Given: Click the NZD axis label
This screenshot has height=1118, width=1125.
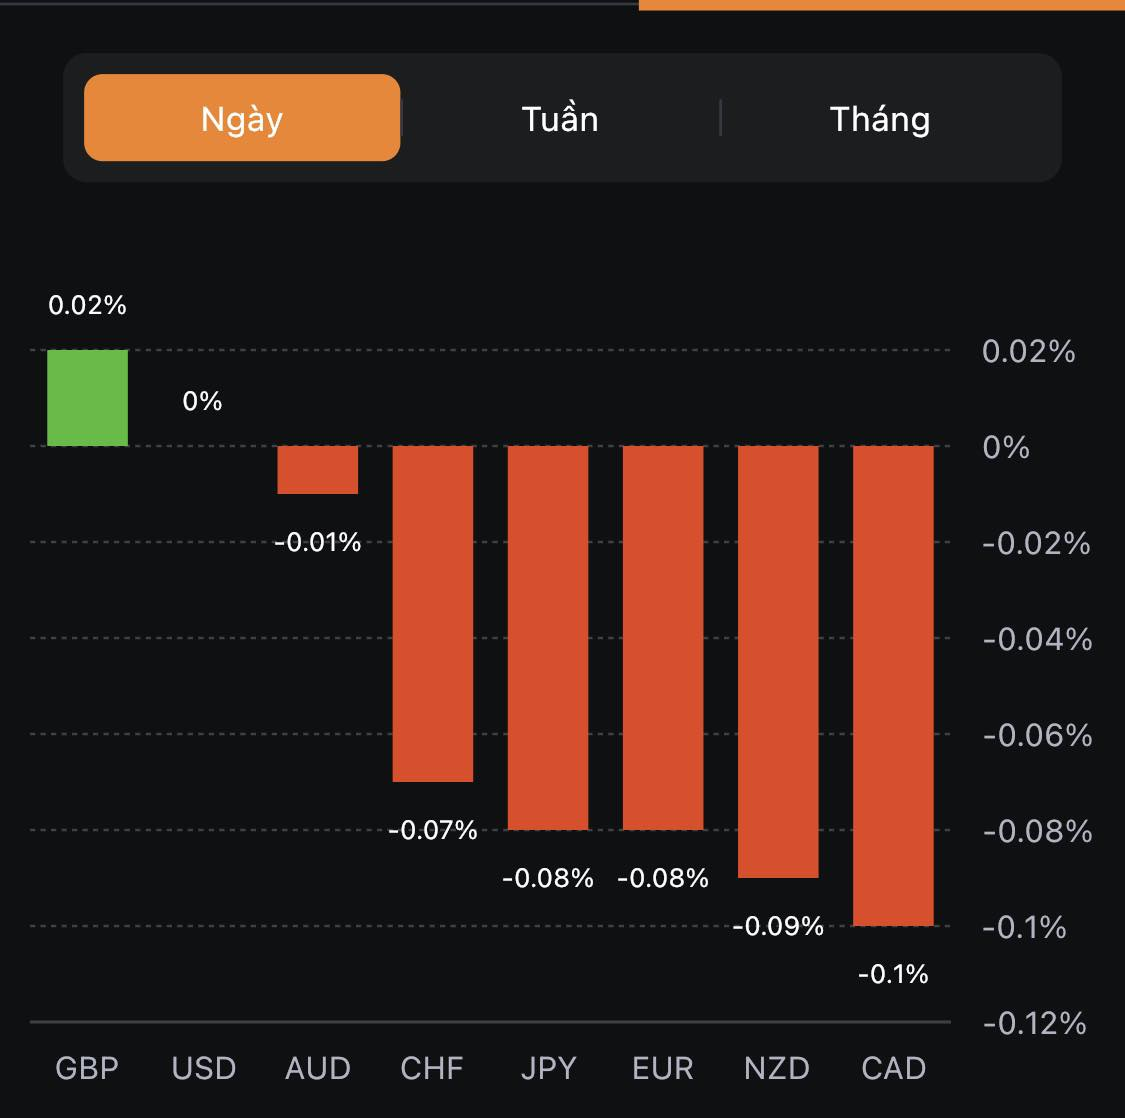Looking at the screenshot, I should point(777,1068).
